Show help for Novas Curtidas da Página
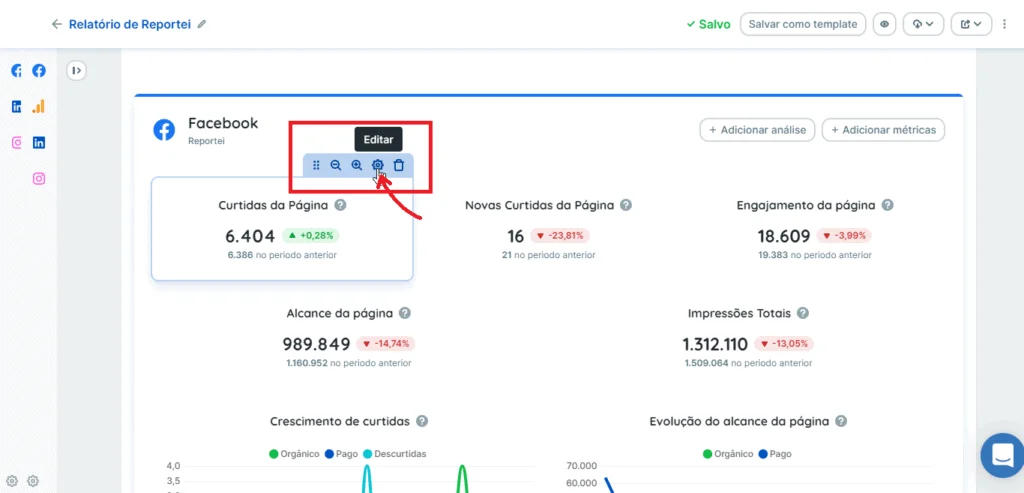Screen dimensions: 1024x493 click(x=626, y=205)
